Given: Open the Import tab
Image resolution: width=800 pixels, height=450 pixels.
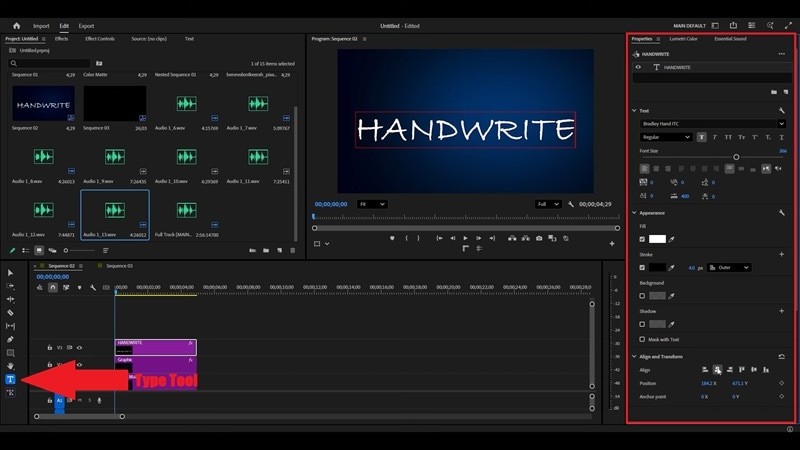Looking at the screenshot, I should point(41,26).
